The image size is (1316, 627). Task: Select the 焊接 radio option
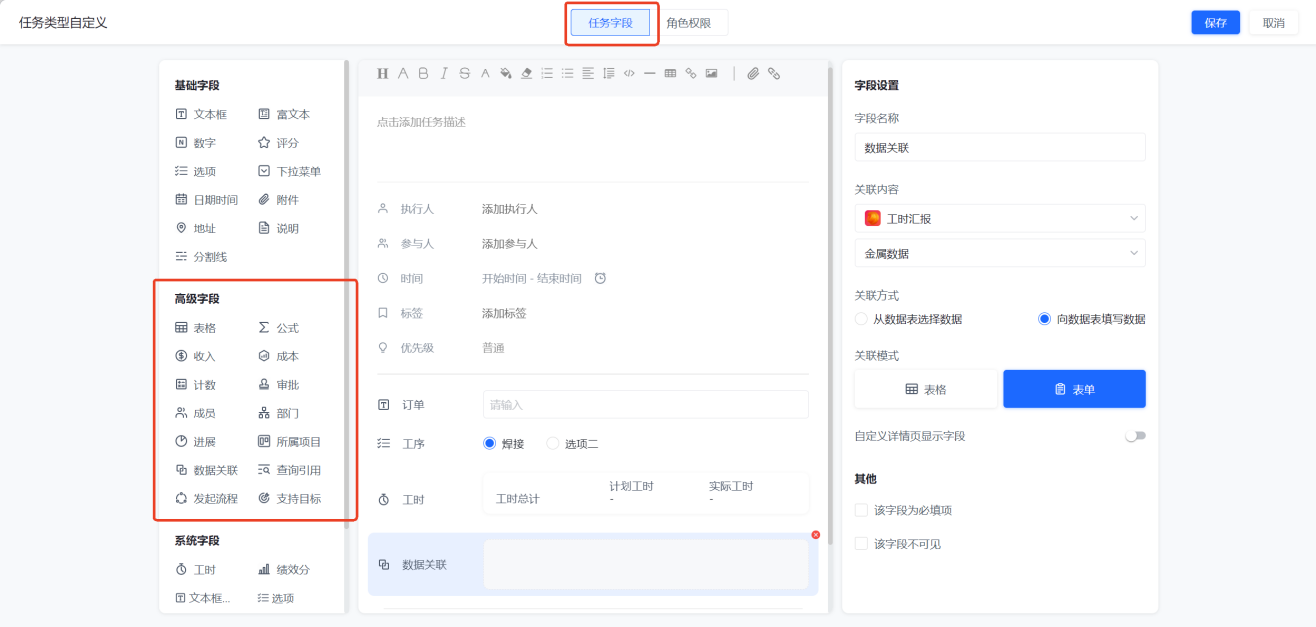pyautogui.click(x=490, y=444)
